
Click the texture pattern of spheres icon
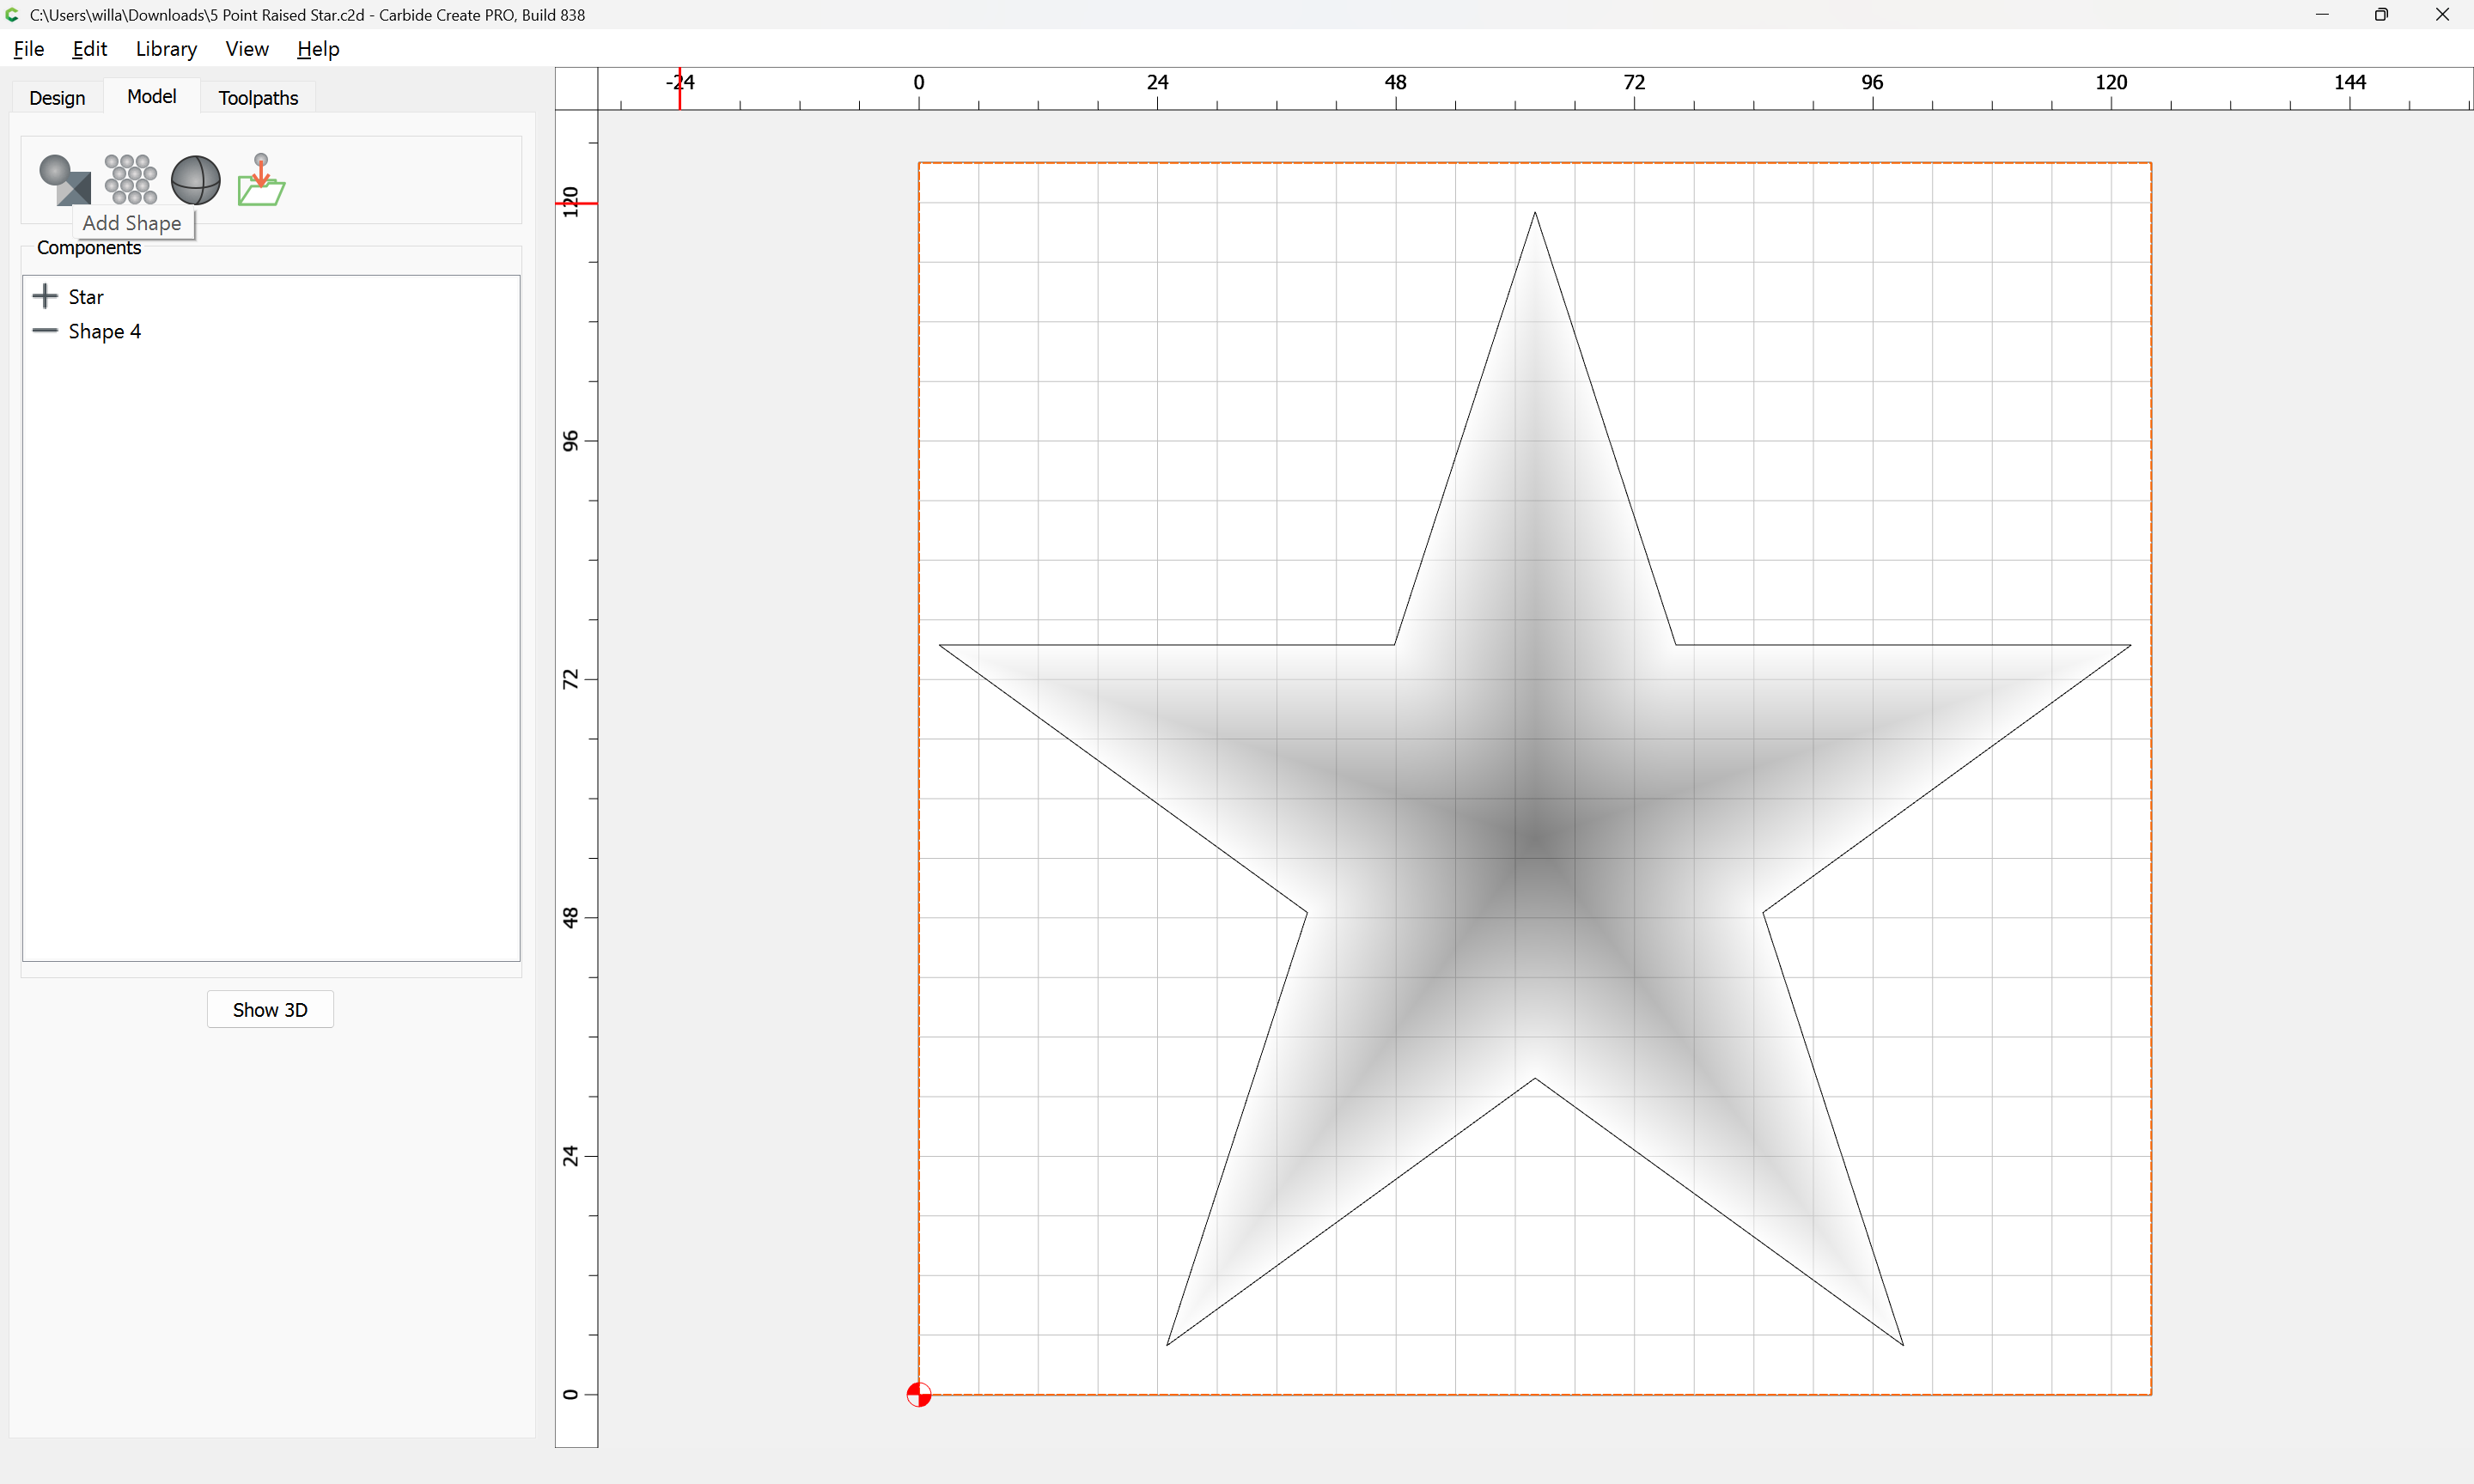[x=130, y=179]
